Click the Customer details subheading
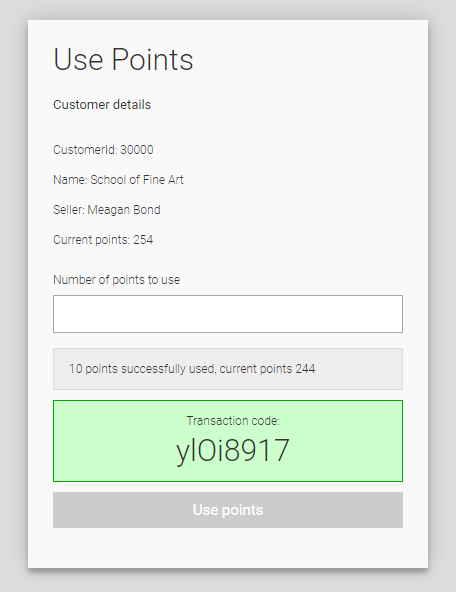Image resolution: width=456 pixels, height=592 pixels. (102, 105)
